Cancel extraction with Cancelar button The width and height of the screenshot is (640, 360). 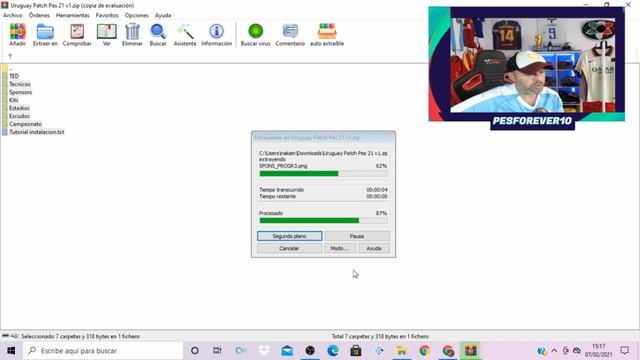click(289, 248)
